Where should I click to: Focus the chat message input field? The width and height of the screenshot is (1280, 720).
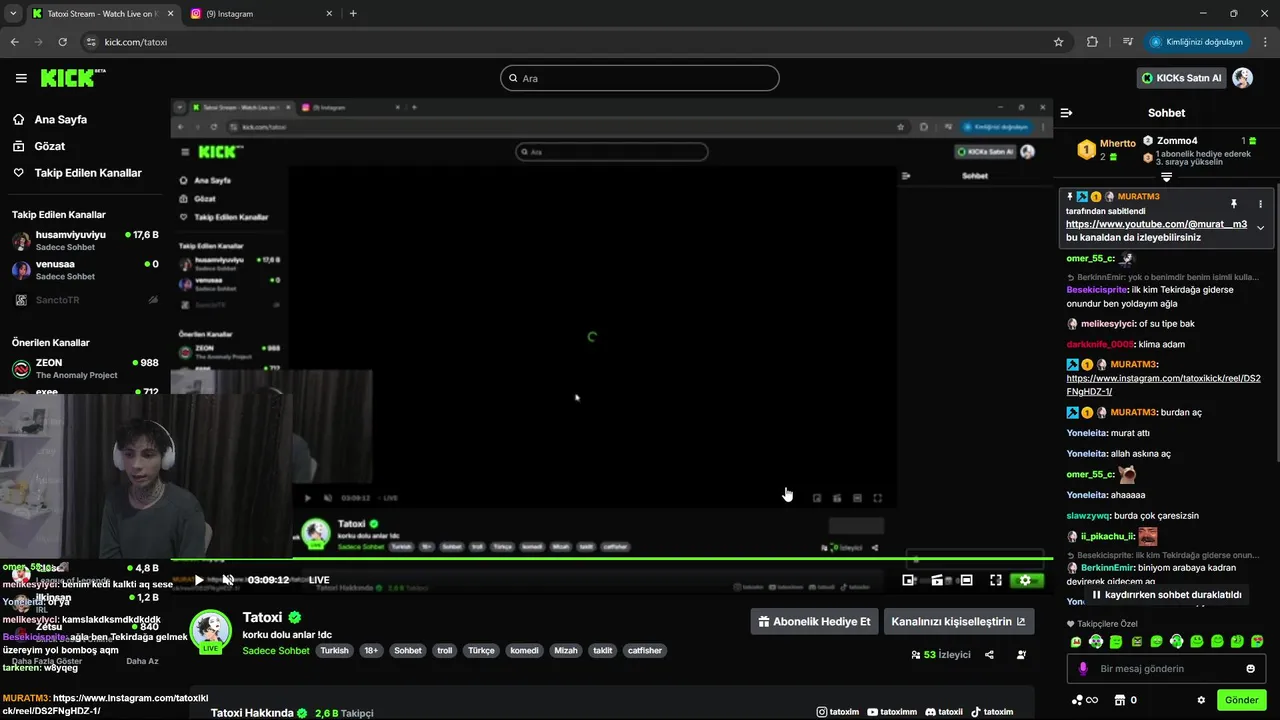click(x=1166, y=668)
